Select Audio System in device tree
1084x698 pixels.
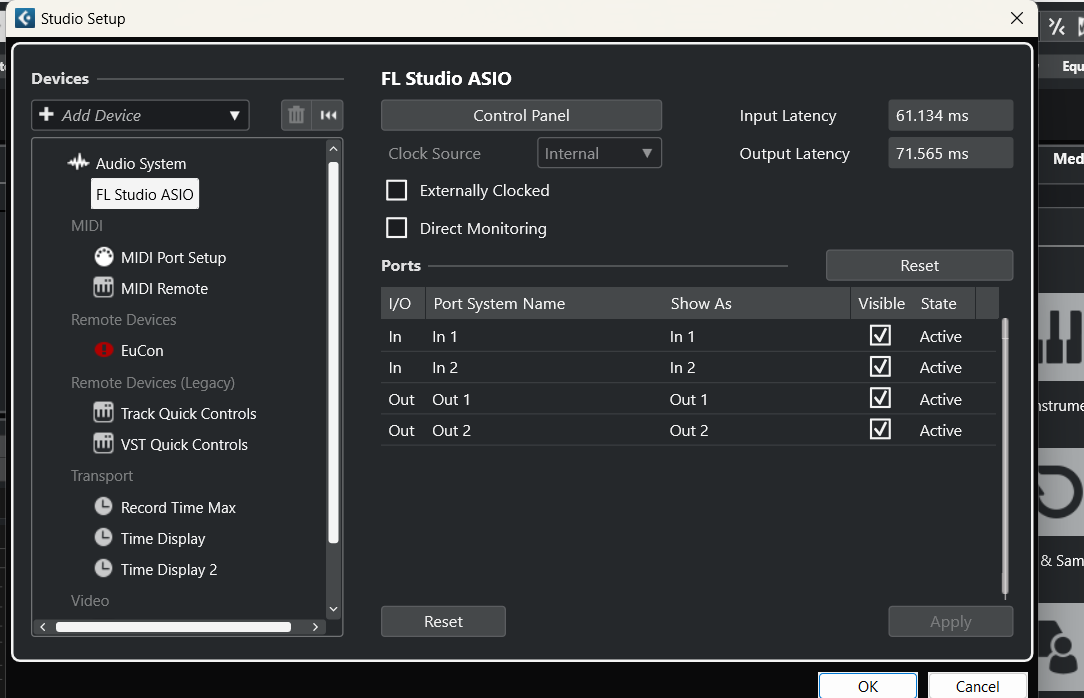click(x=141, y=164)
